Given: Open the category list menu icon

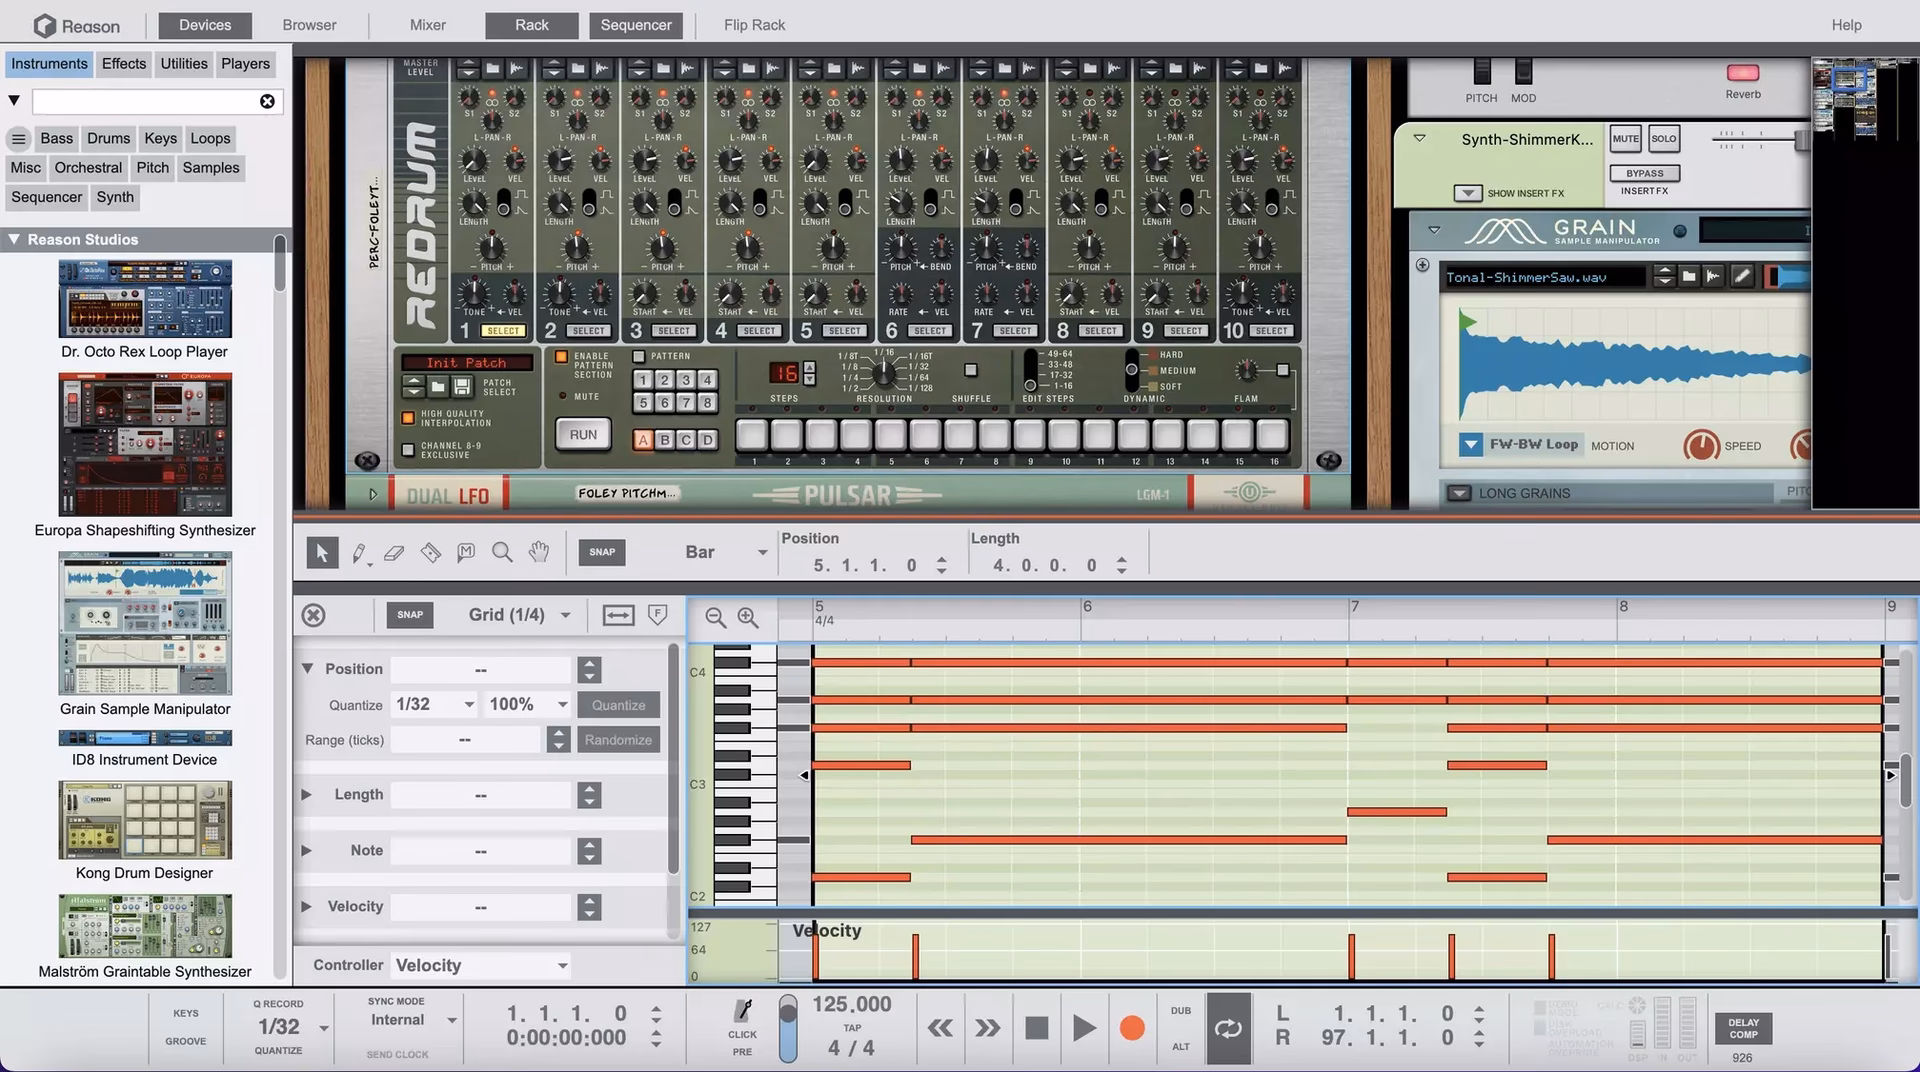Looking at the screenshot, I should pos(18,138).
